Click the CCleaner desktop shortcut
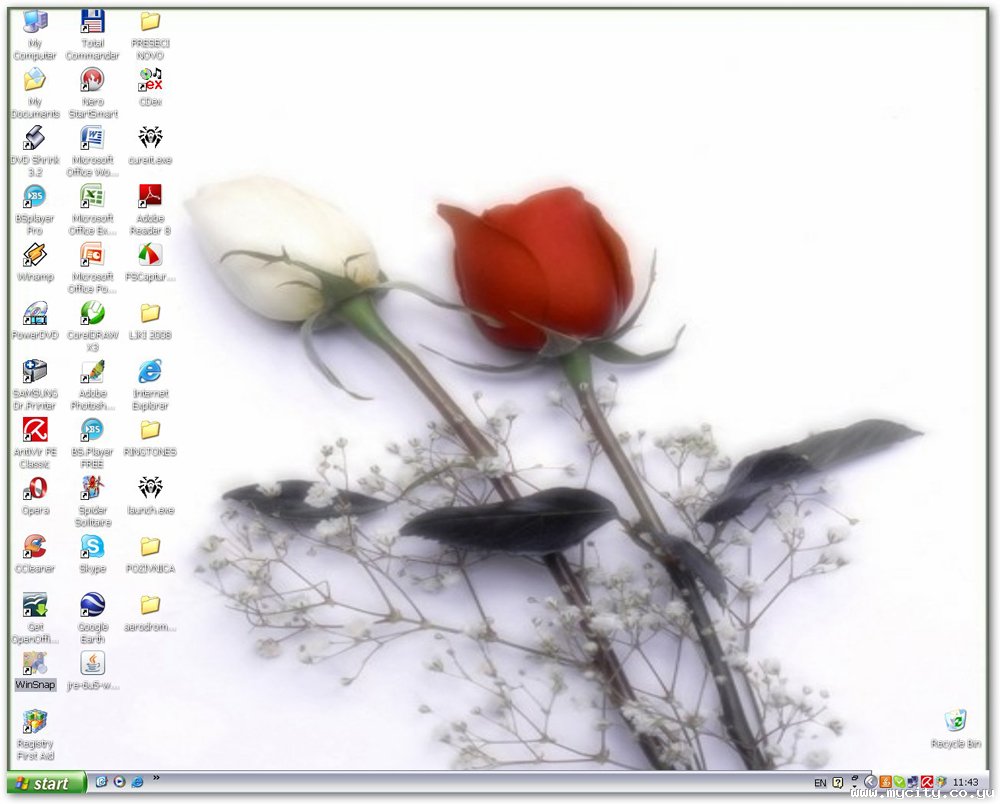The image size is (1000, 804). [35, 555]
